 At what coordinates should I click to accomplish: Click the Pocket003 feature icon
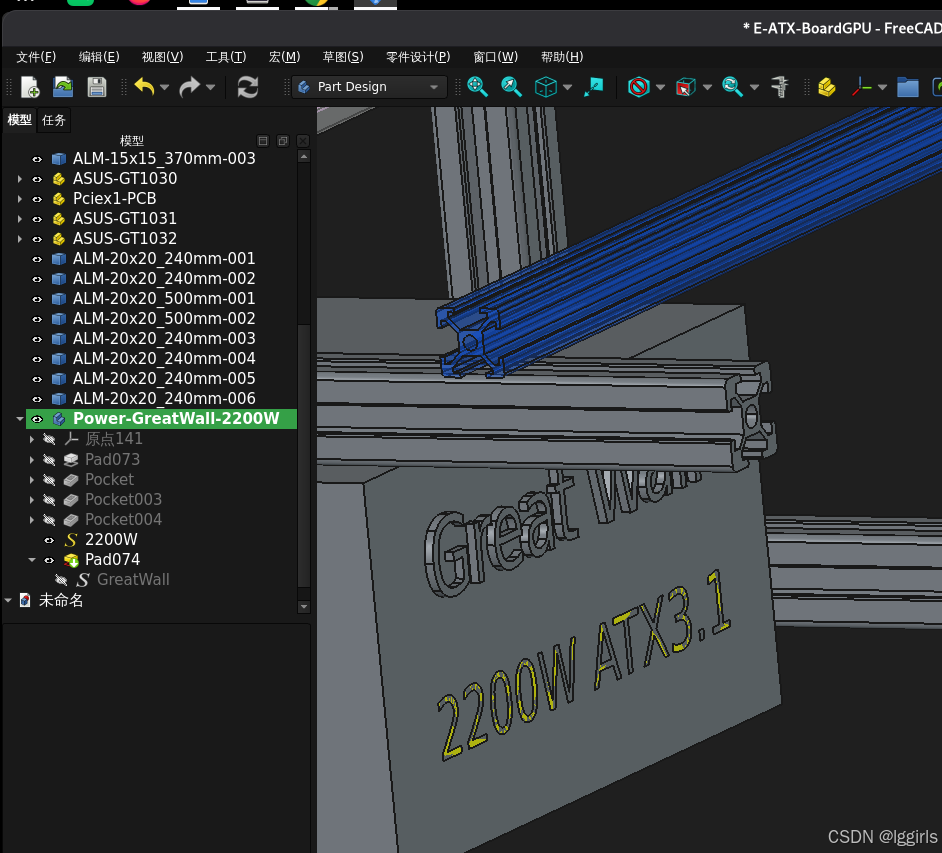point(71,500)
